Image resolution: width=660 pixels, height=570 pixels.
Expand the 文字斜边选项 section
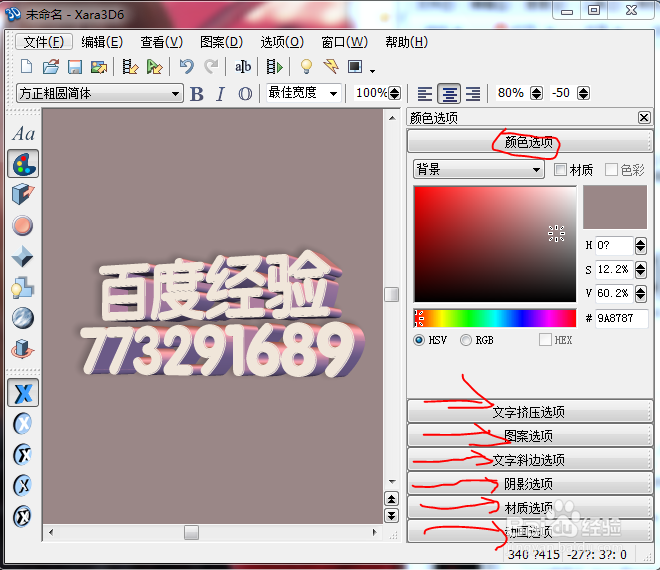click(530, 460)
